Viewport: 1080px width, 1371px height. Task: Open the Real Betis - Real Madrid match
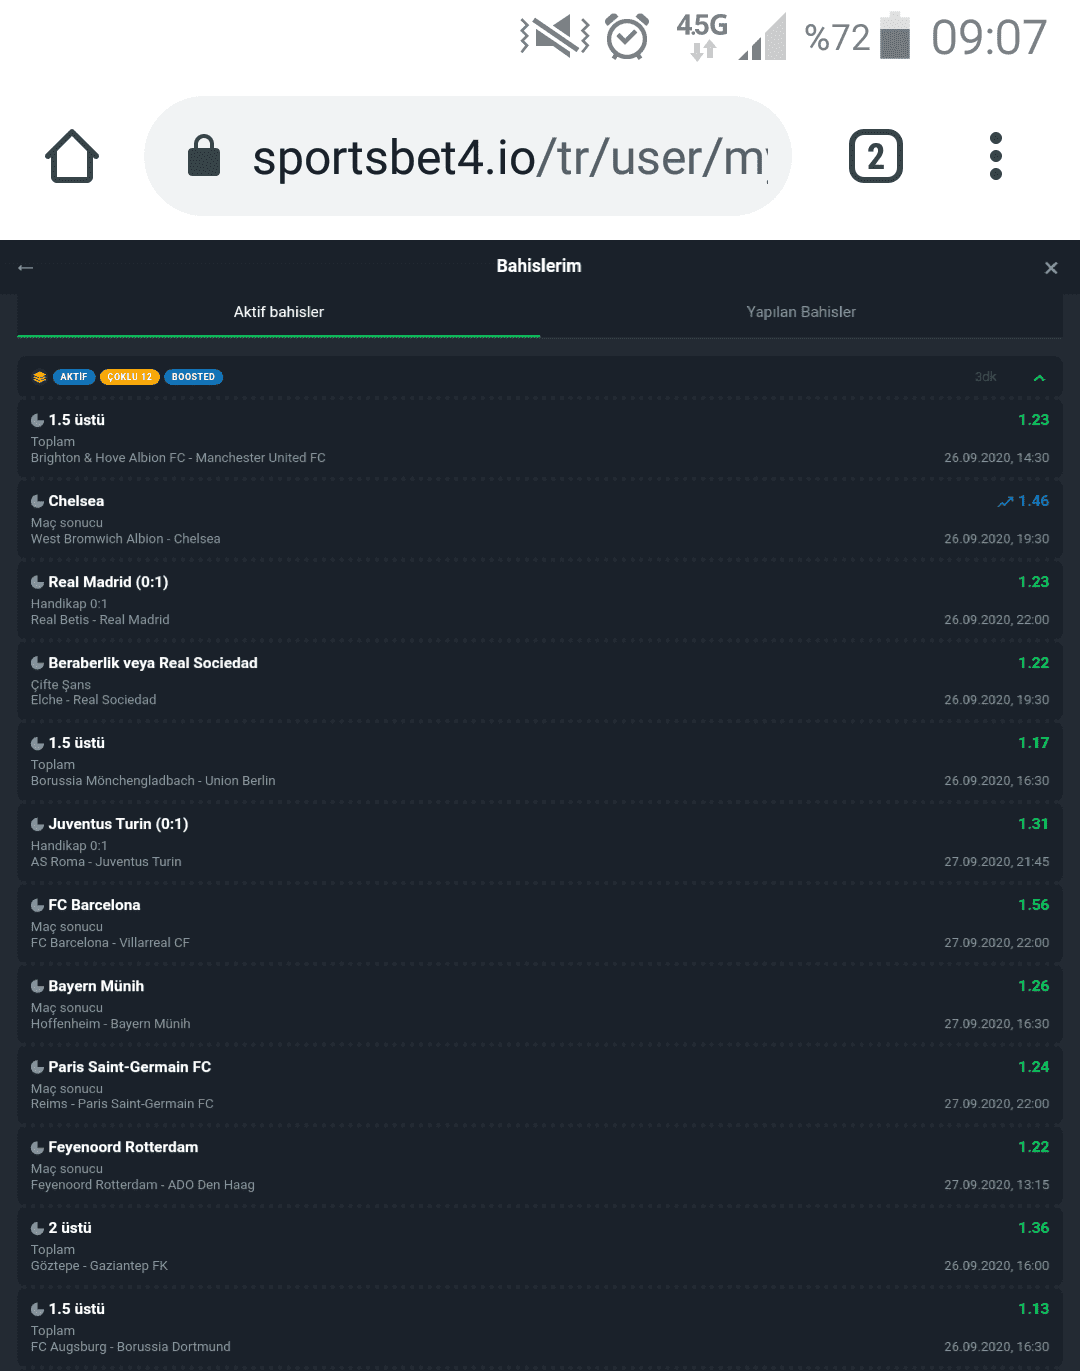(x=100, y=620)
